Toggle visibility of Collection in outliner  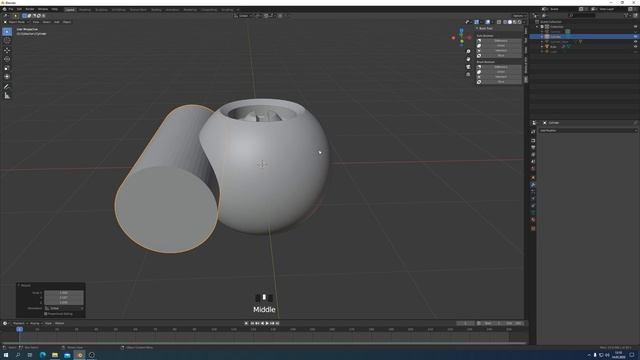point(635,27)
